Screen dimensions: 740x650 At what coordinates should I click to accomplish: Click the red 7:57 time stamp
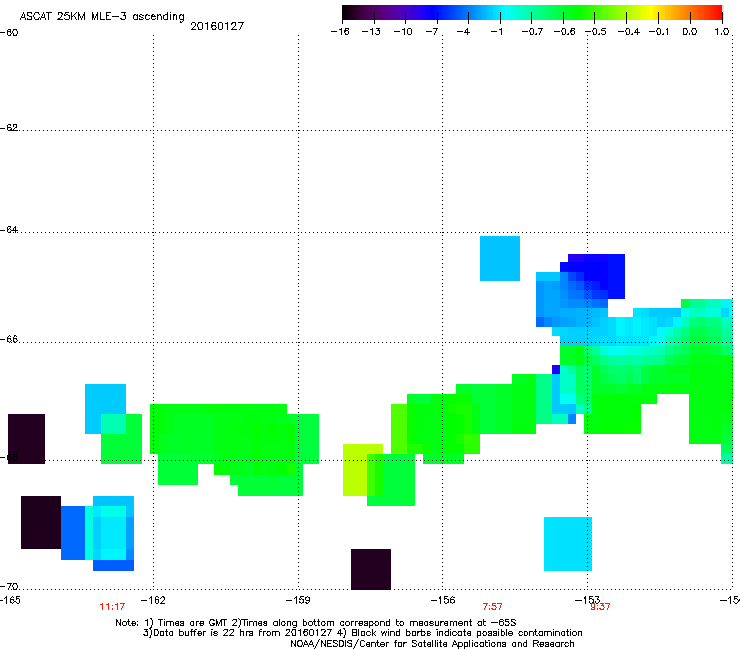pyautogui.click(x=492, y=607)
